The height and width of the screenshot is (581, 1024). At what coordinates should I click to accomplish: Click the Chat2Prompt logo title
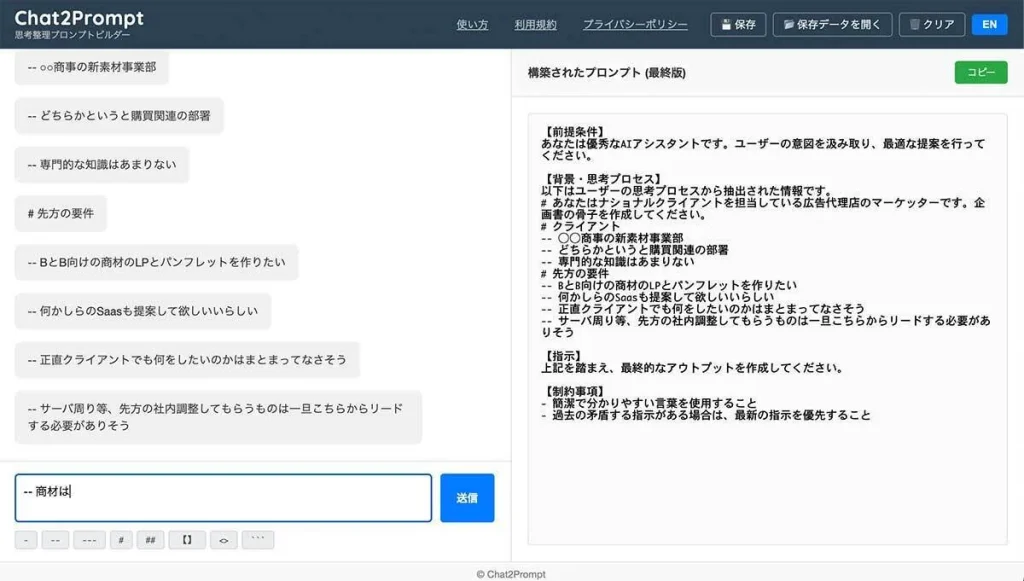click(x=79, y=18)
